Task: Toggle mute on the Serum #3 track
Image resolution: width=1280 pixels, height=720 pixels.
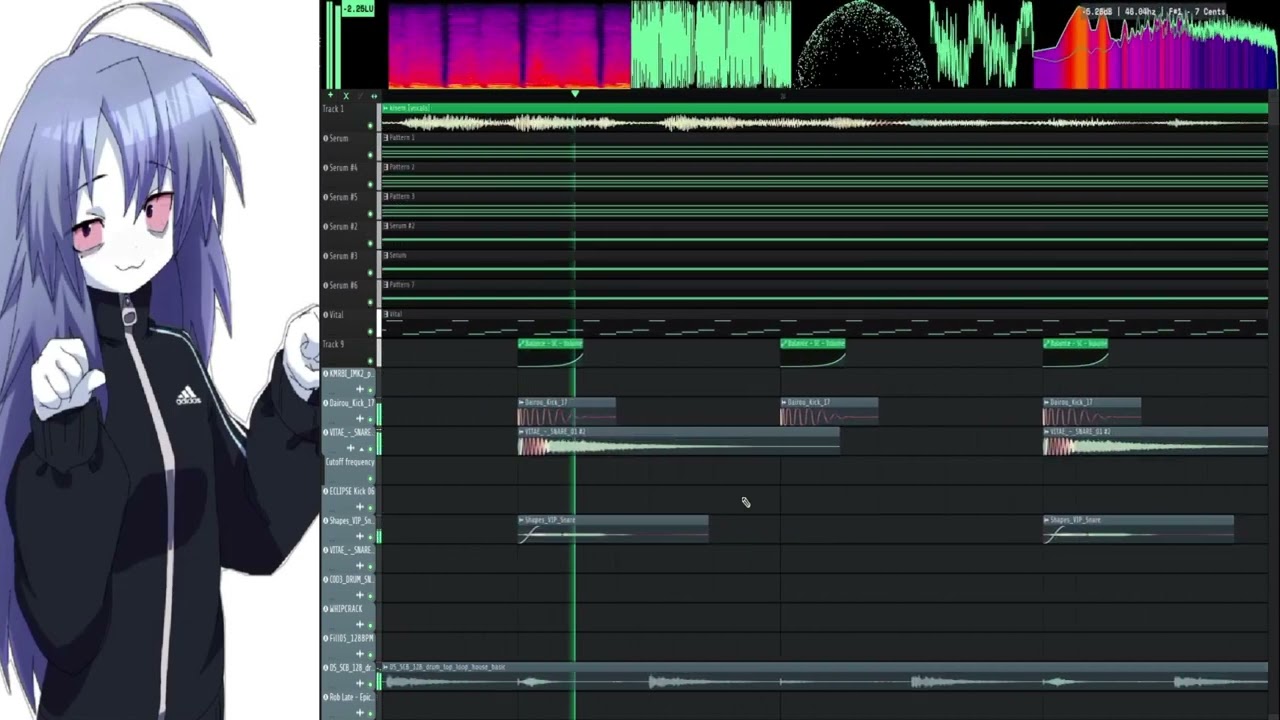Action: tap(371, 272)
